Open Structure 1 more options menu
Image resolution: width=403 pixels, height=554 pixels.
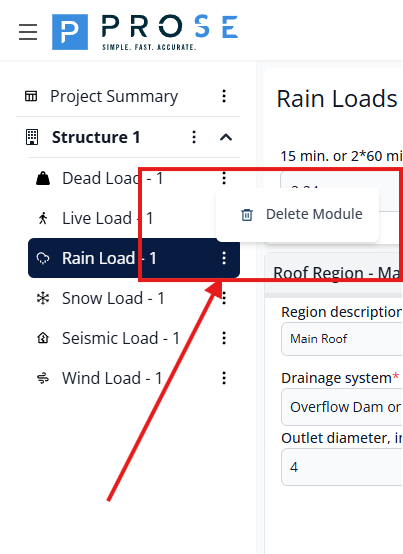(x=194, y=137)
